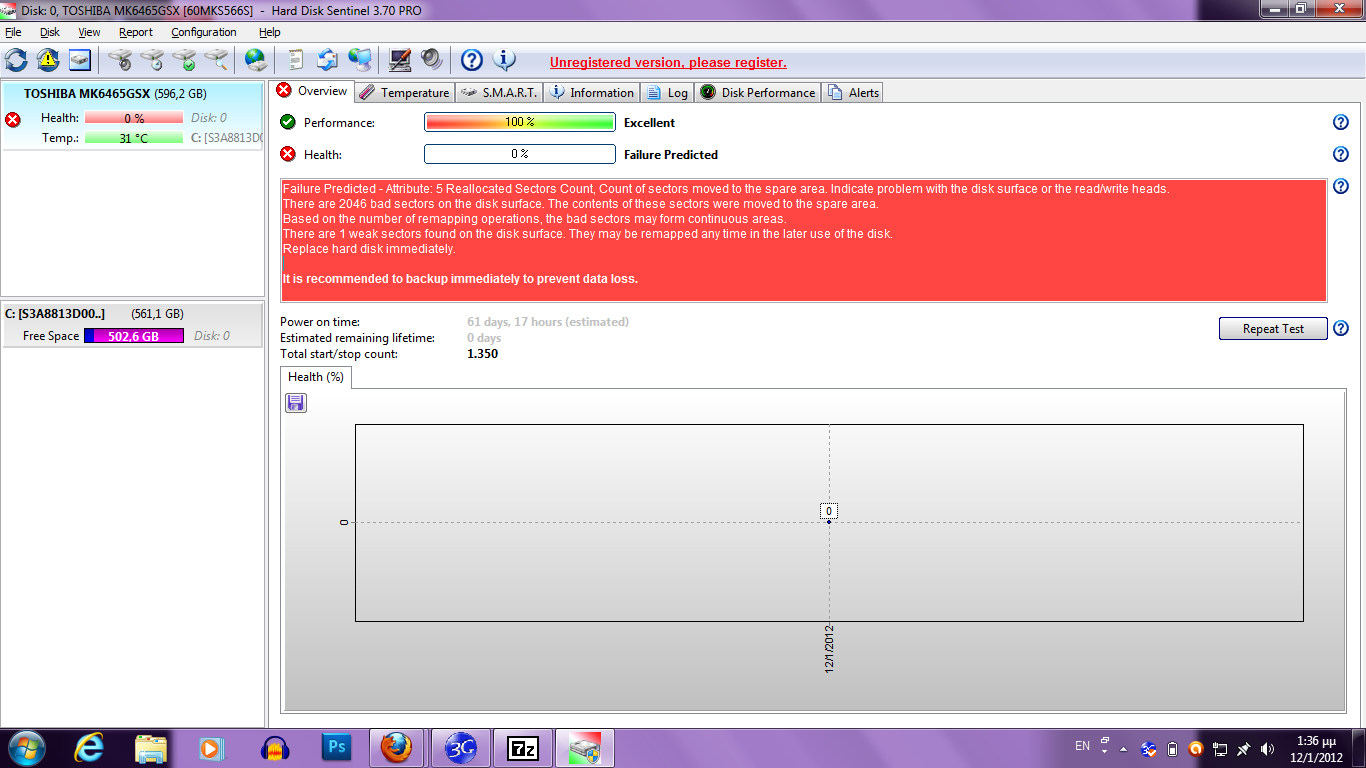This screenshot has width=1366, height=768.
Task: Select the TOSHIBA MK6465GSX disk entry
Action: [132, 115]
